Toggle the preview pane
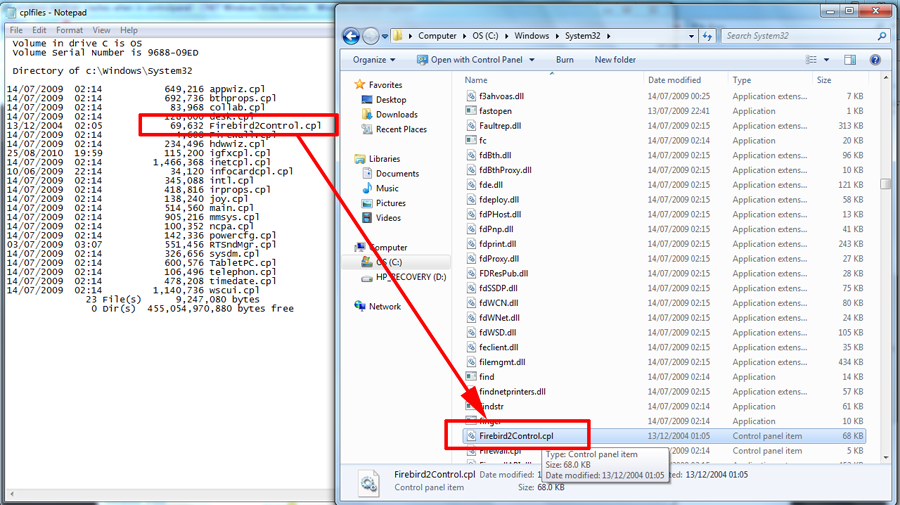 point(849,60)
